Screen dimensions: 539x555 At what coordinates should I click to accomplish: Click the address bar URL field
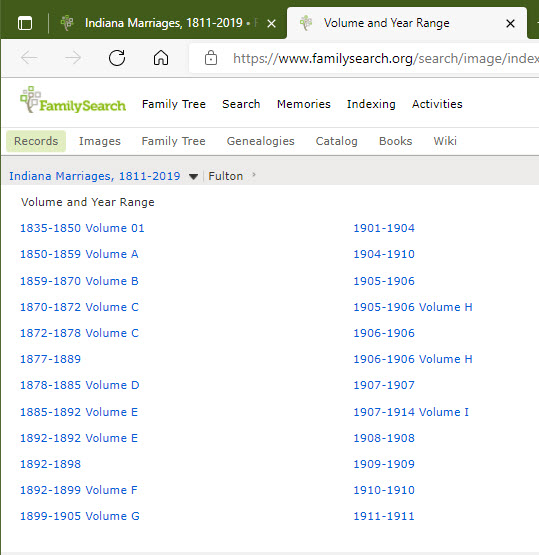click(x=365, y=58)
